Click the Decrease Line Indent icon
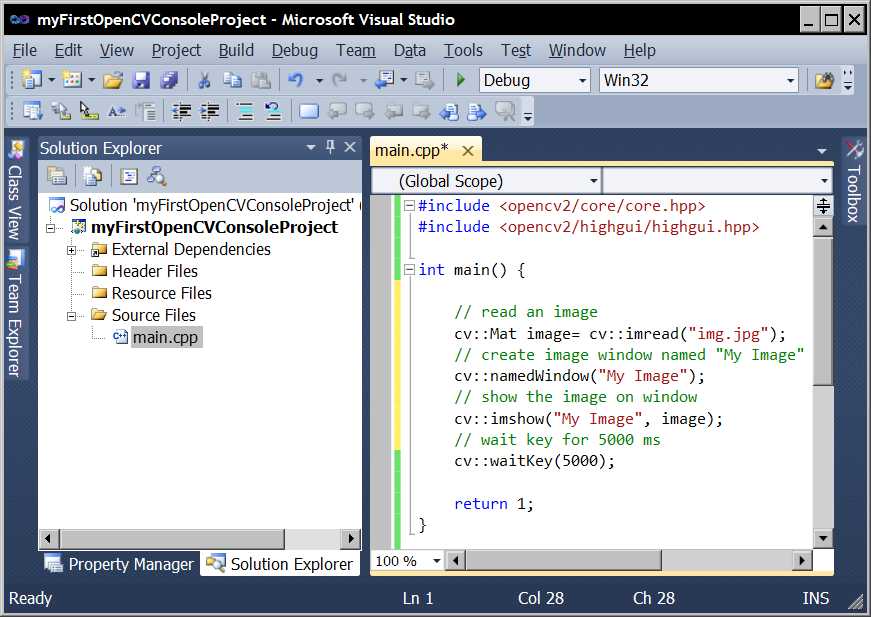The width and height of the screenshot is (871, 617). [x=182, y=112]
